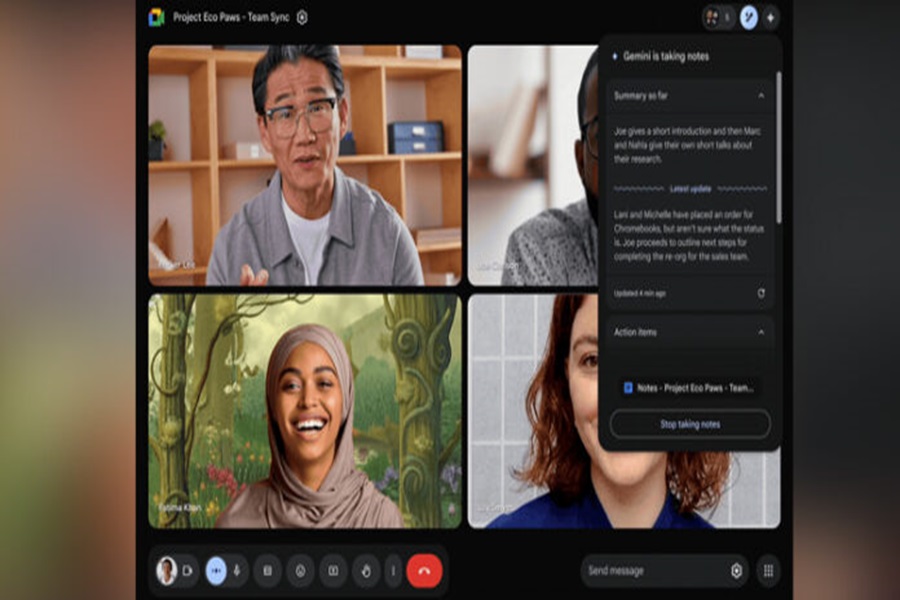Open the apps grid icon
This screenshot has width=900, height=600.
tap(768, 570)
